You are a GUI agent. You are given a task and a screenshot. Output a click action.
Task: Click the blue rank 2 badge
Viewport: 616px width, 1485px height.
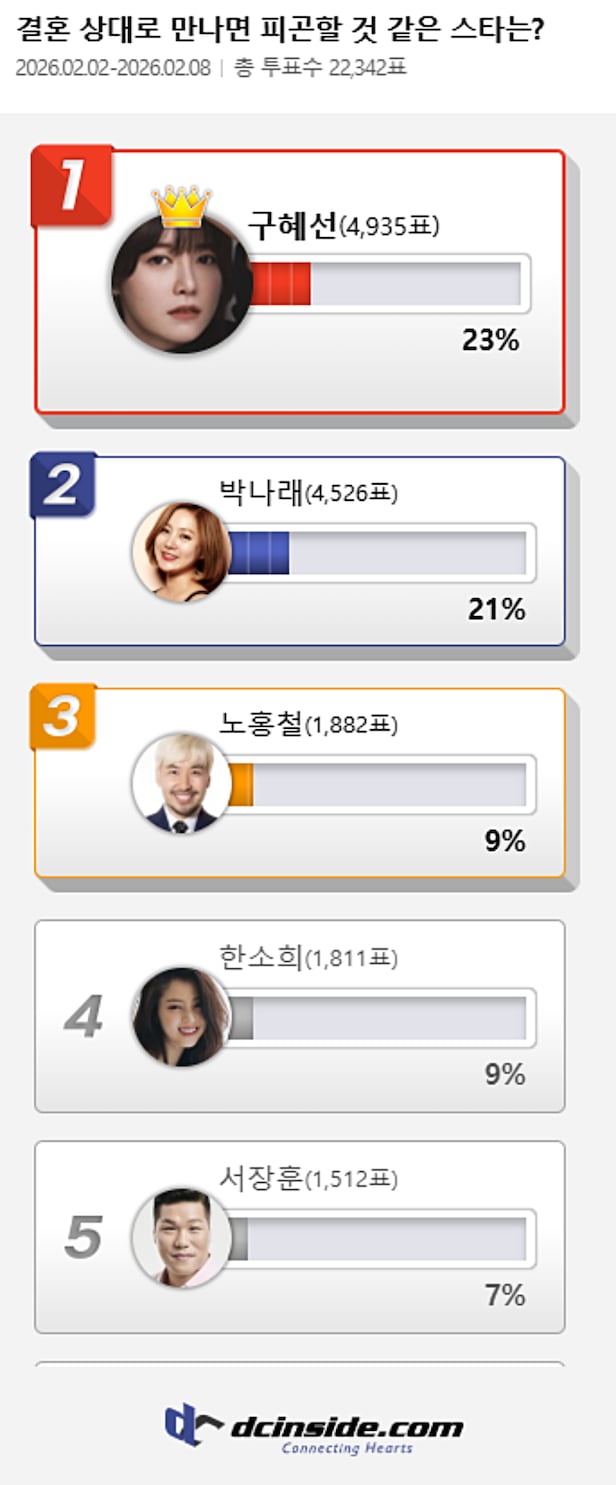[64, 485]
